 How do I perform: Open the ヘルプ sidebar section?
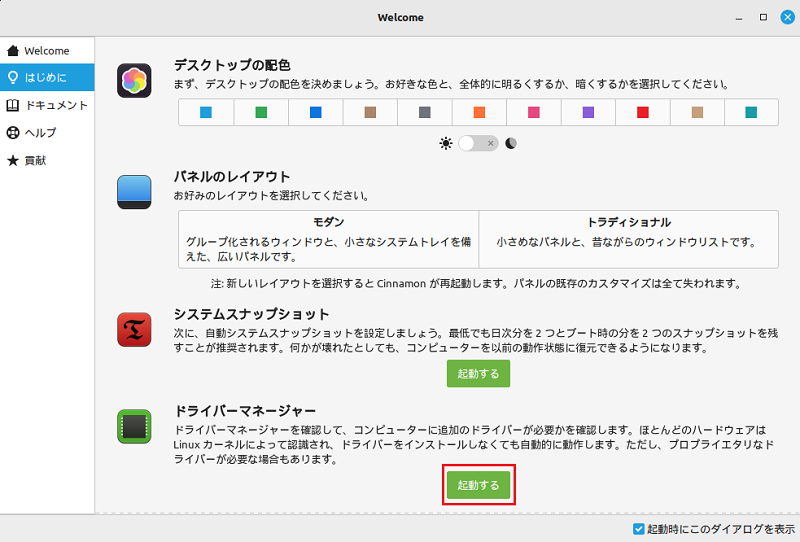[x=47, y=133]
